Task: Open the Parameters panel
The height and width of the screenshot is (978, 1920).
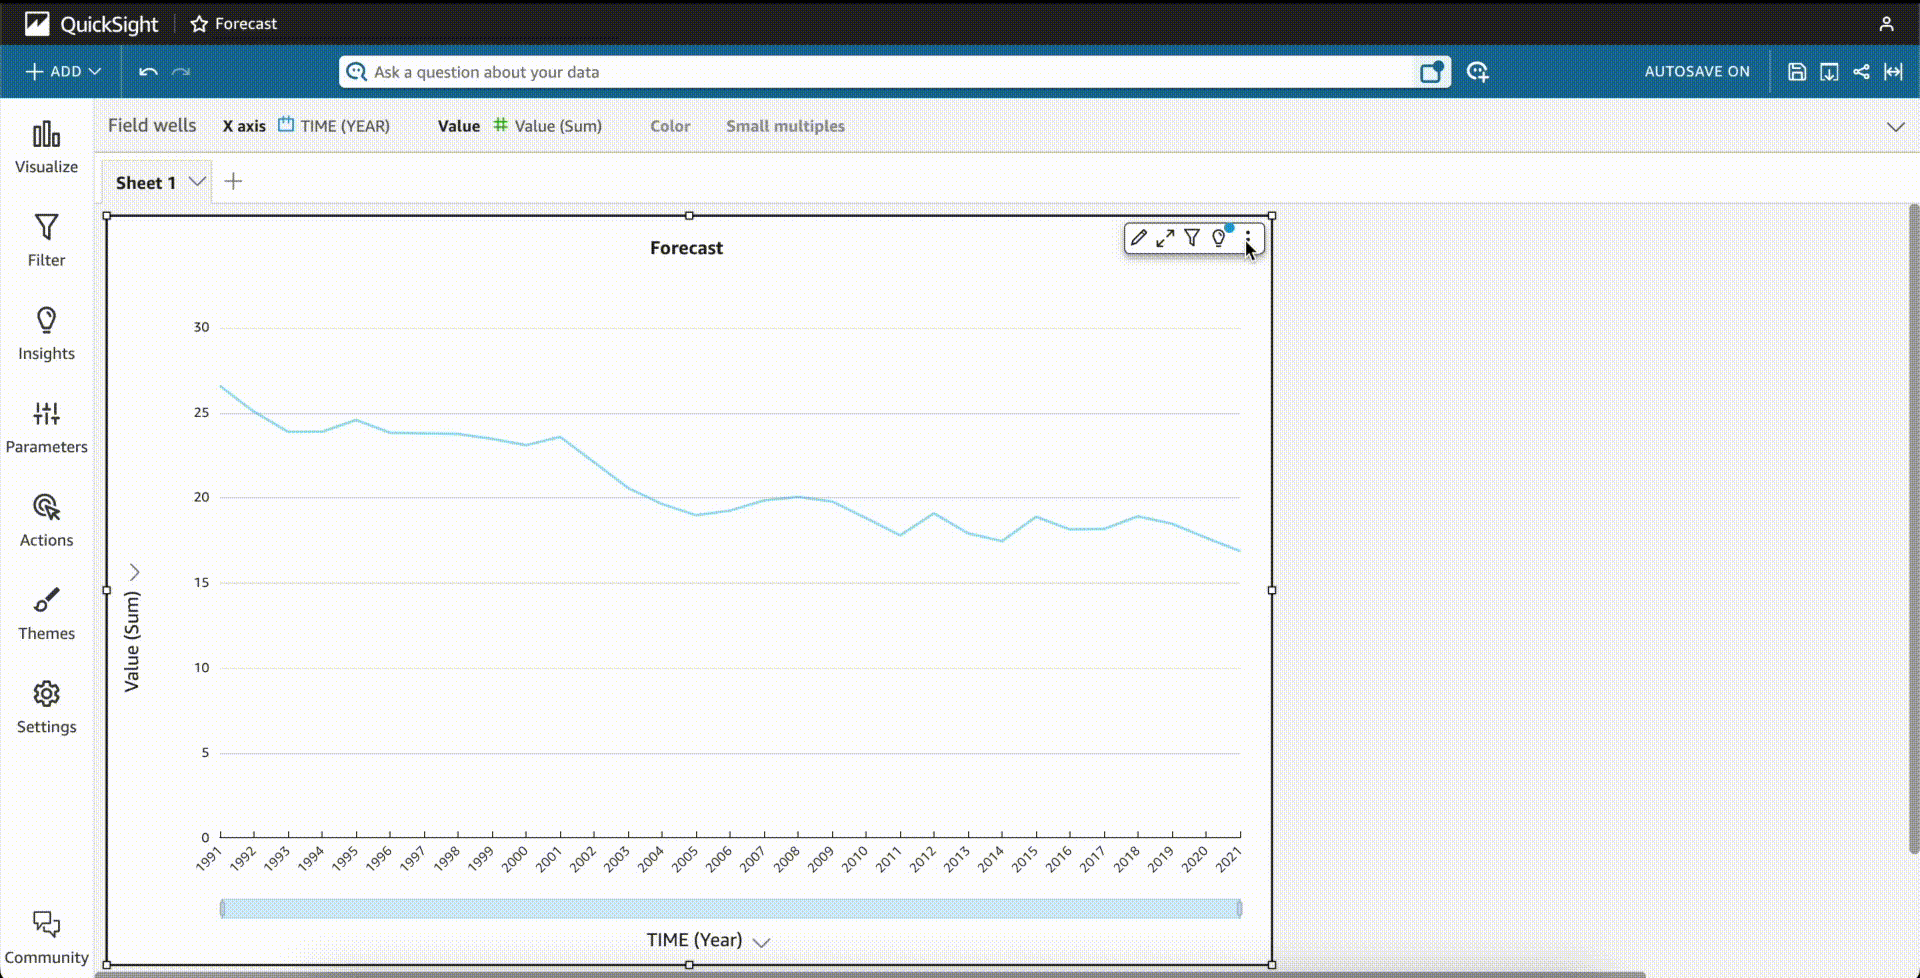Action: pyautogui.click(x=46, y=428)
